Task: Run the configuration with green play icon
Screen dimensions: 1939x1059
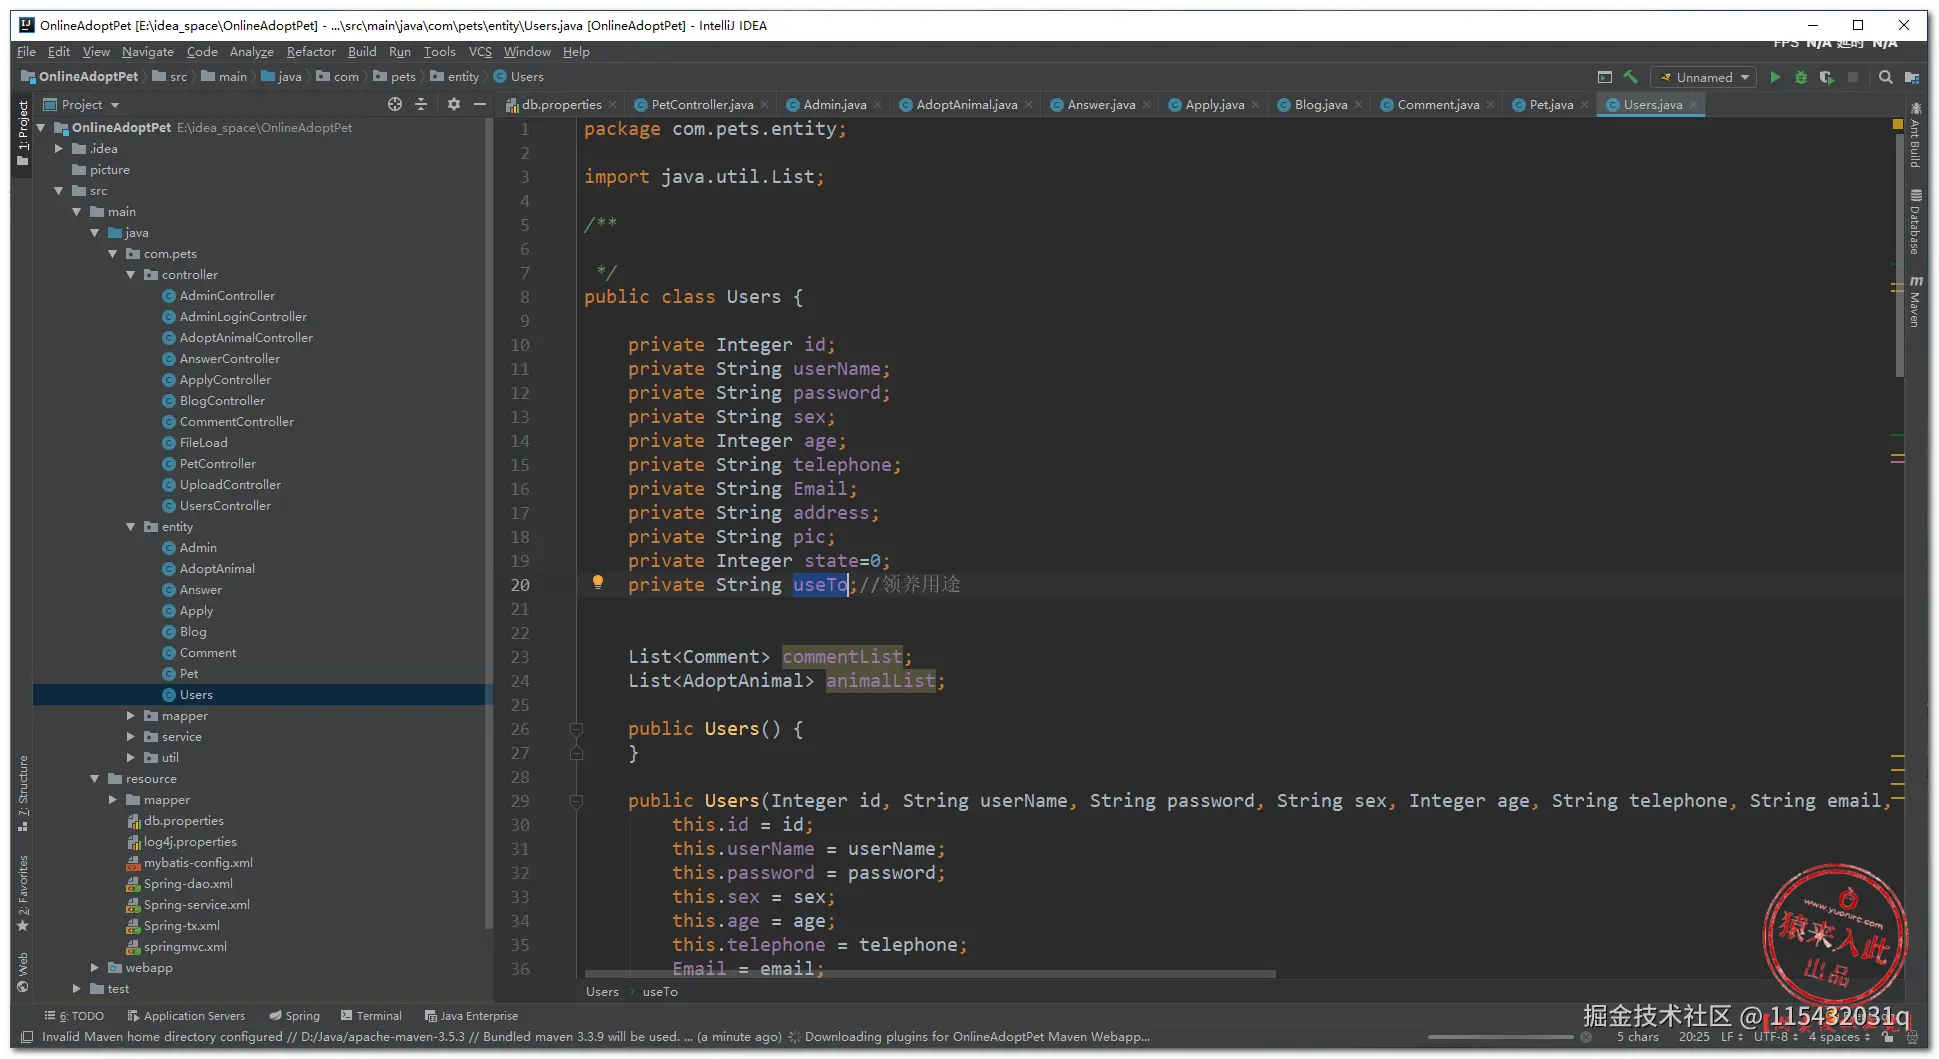Action: tap(1775, 77)
